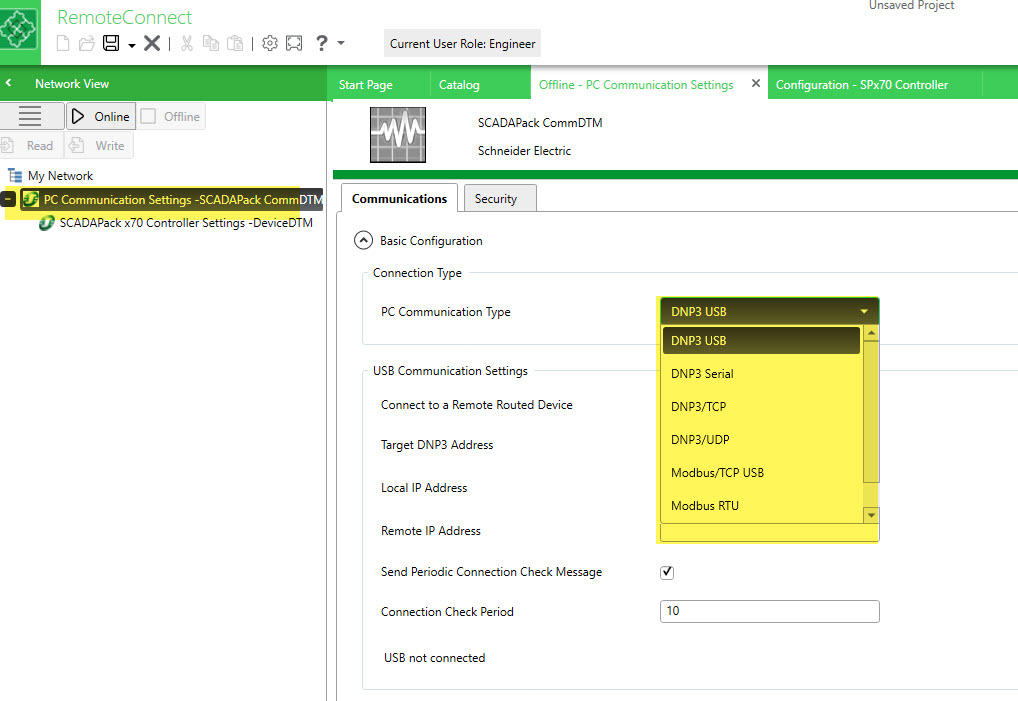Open the Help question mark icon

(x=321, y=43)
